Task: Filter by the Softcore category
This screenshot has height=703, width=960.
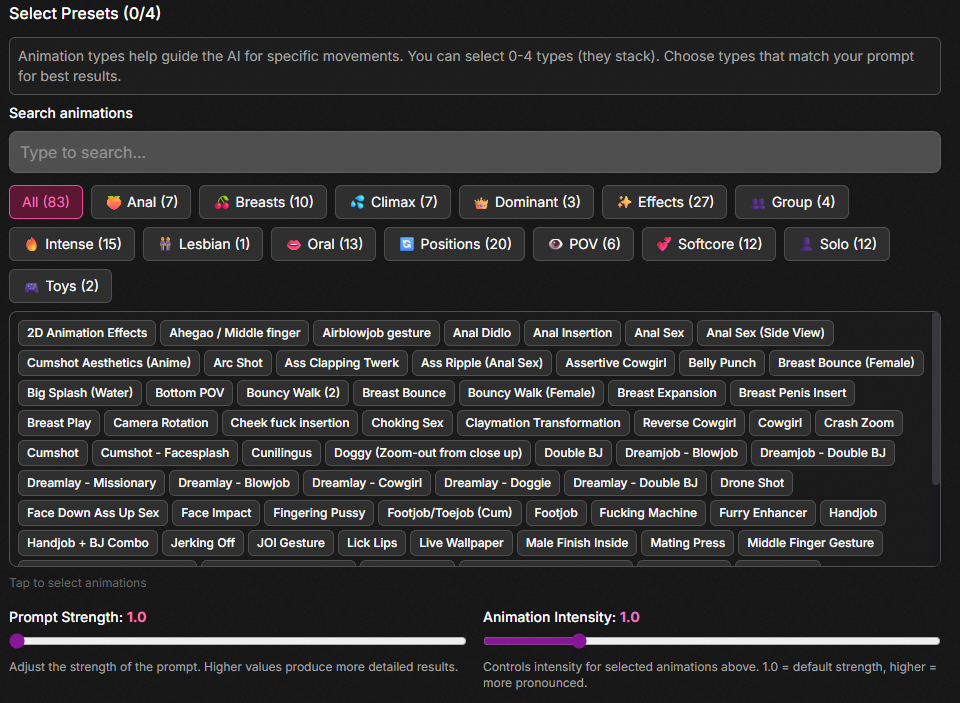Action: point(708,244)
